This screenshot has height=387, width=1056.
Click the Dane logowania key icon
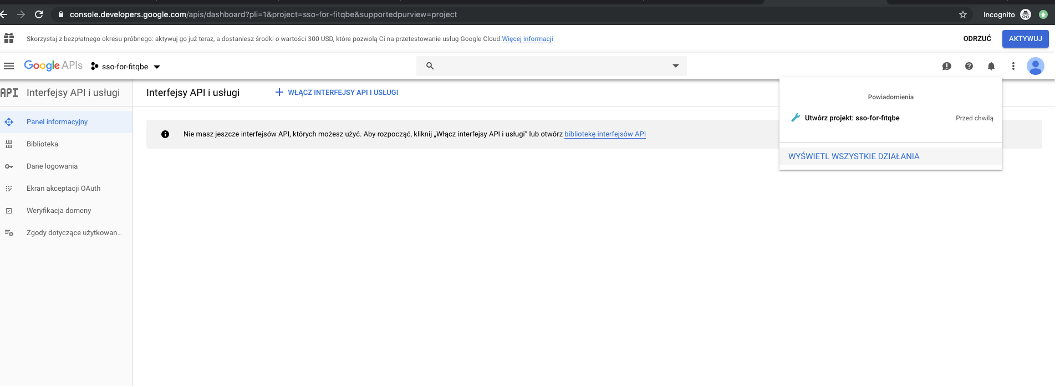tap(9, 166)
